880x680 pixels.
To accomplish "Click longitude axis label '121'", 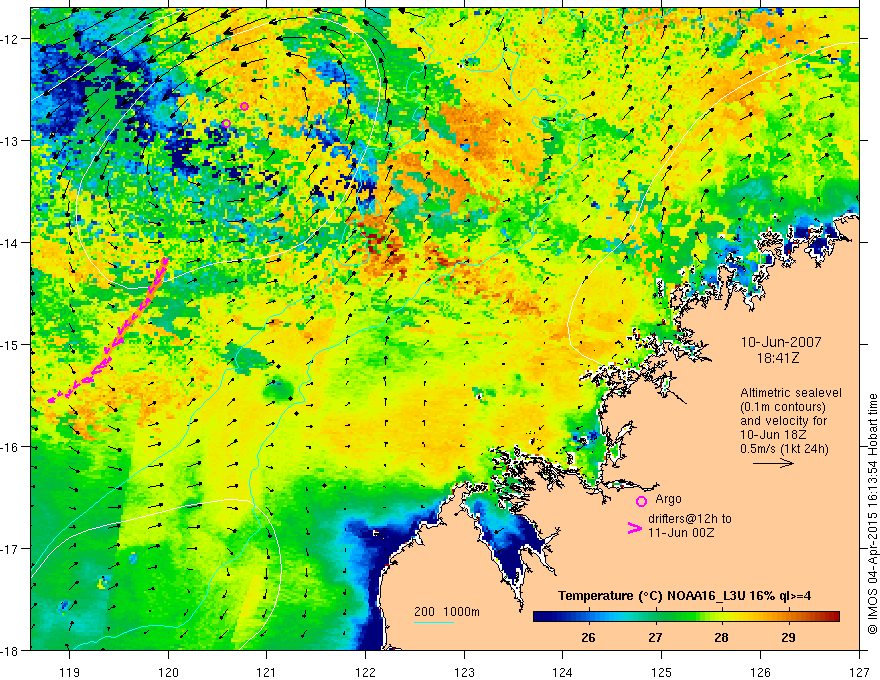I will (x=267, y=672).
